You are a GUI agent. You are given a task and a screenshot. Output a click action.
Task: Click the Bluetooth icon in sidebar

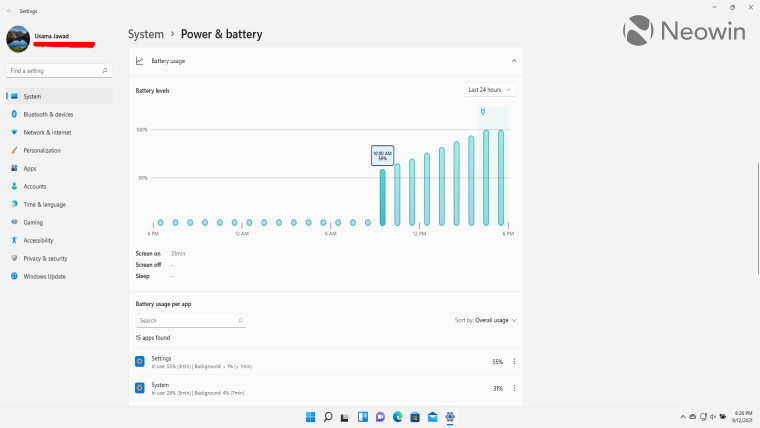(14, 114)
